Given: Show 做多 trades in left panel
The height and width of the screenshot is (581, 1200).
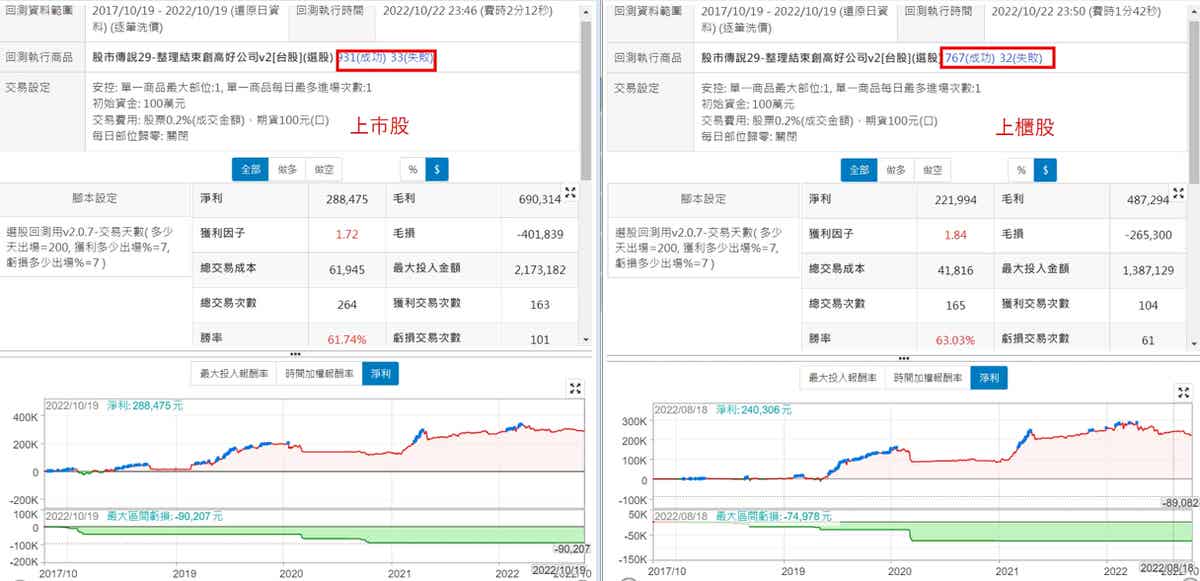Looking at the screenshot, I should coord(286,170).
